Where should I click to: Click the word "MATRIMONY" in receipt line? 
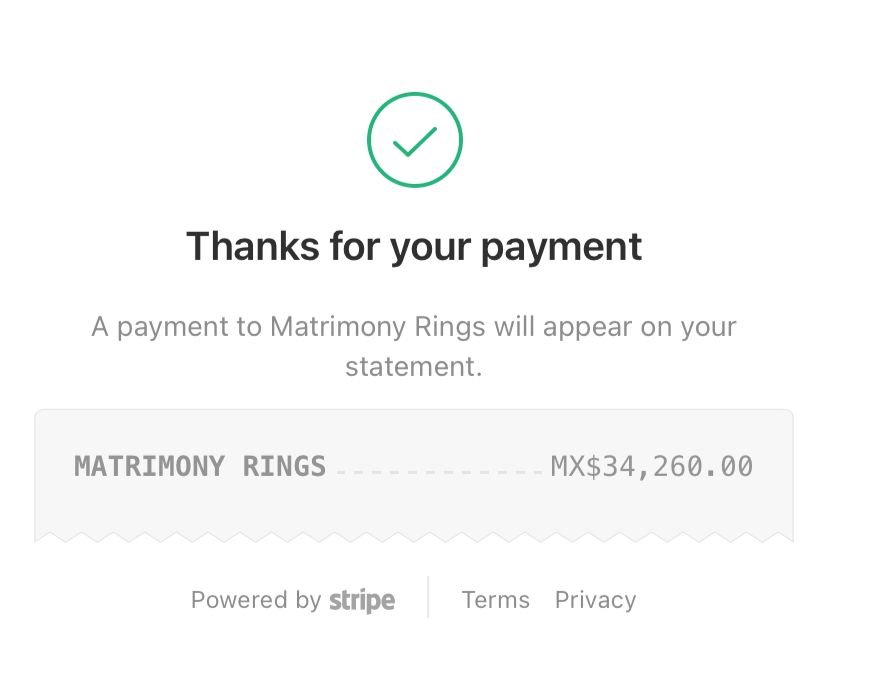point(149,467)
